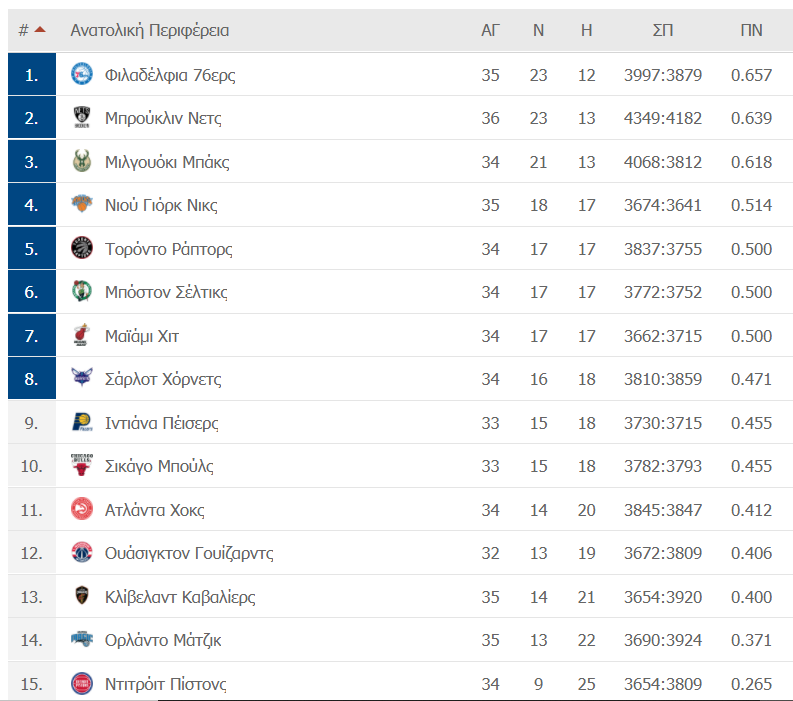Click the Milwaukee Bucks deer logo

click(x=81, y=161)
